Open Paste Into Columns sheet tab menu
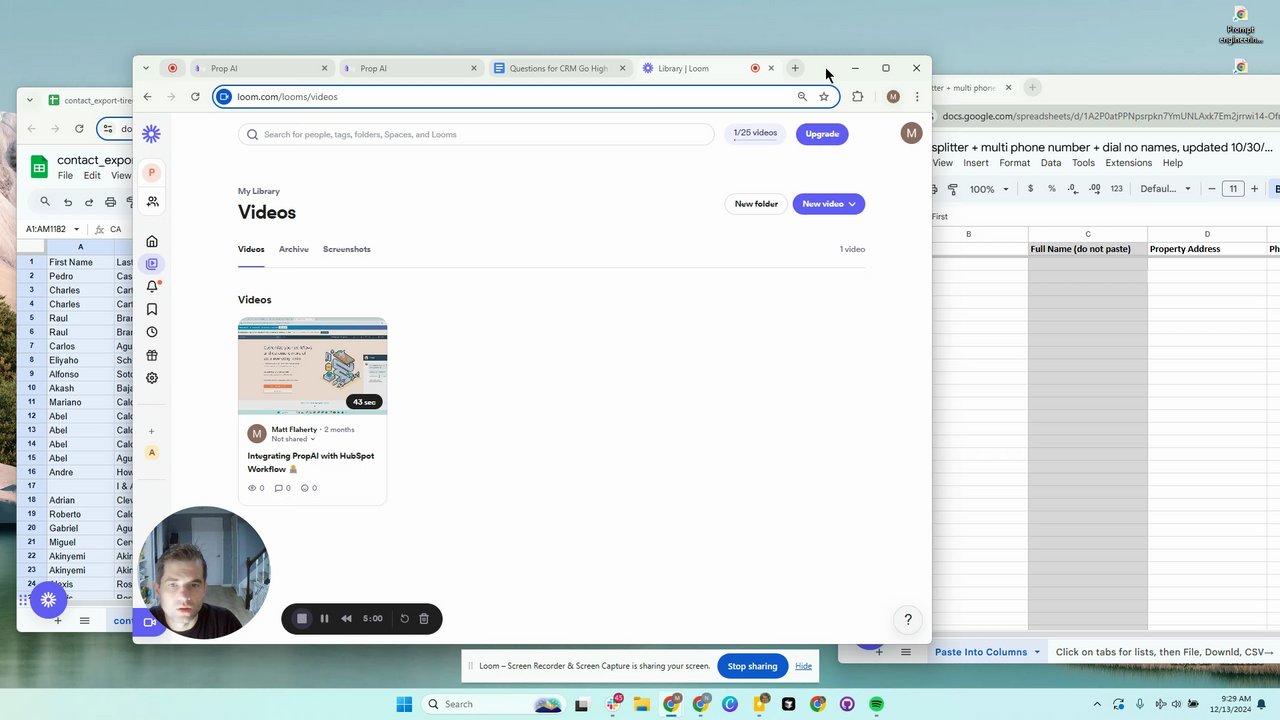The height and width of the screenshot is (720, 1280). pos(1037,652)
